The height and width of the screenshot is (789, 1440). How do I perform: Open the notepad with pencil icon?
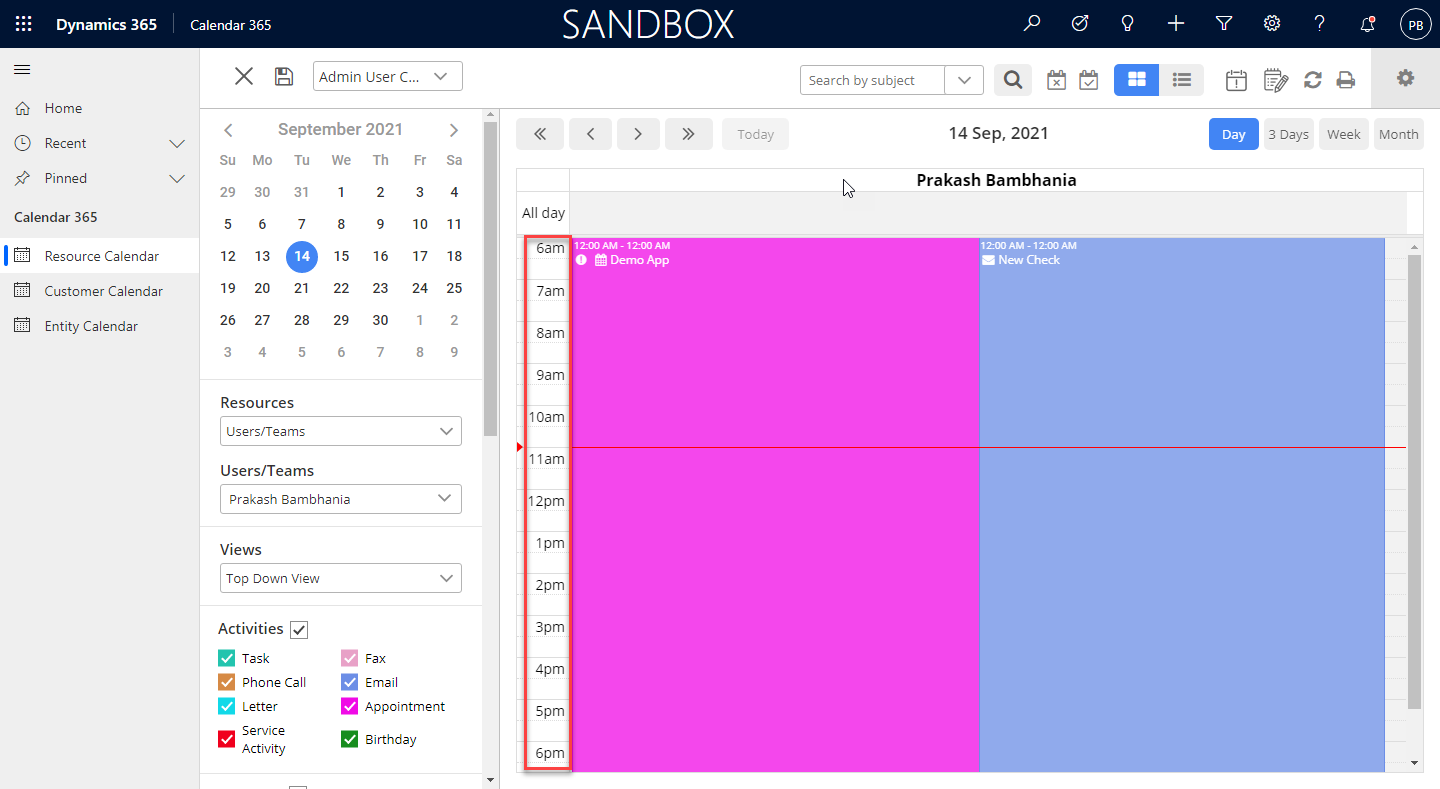tap(1275, 80)
